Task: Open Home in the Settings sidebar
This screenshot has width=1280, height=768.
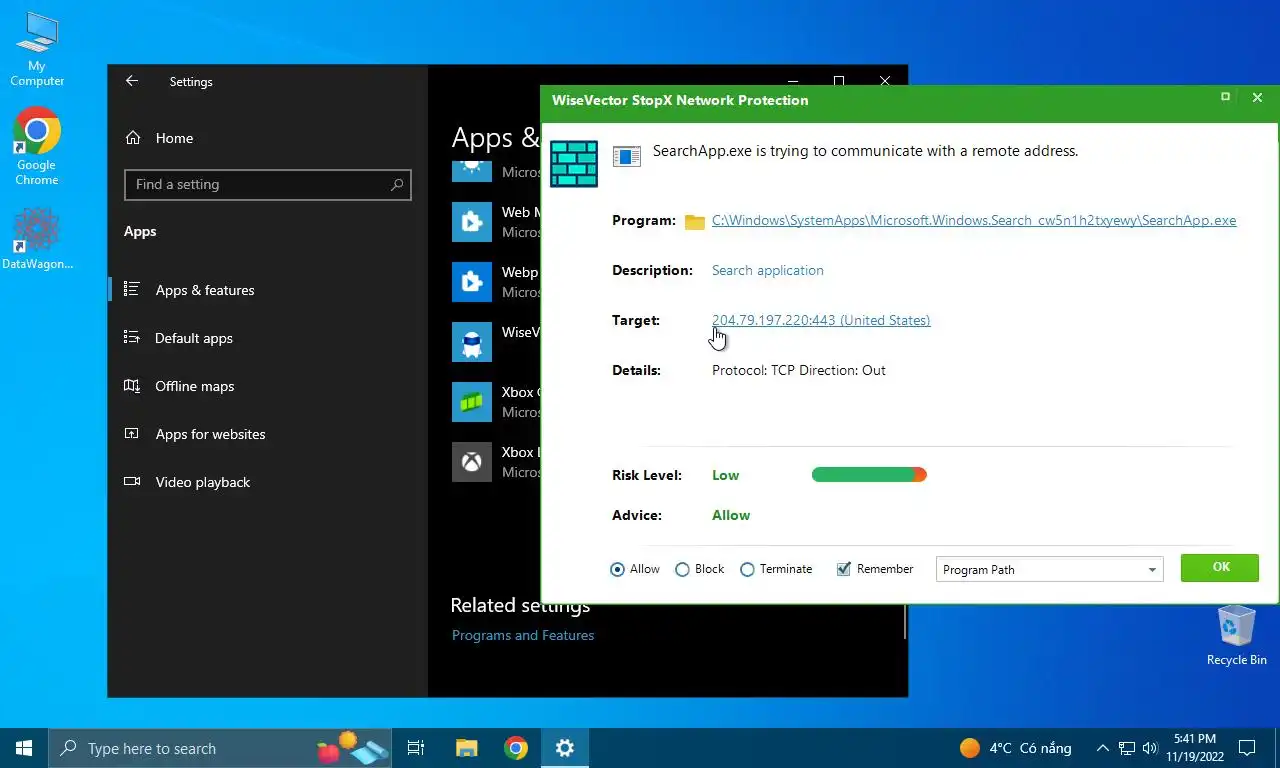Action: pyautogui.click(x=174, y=138)
